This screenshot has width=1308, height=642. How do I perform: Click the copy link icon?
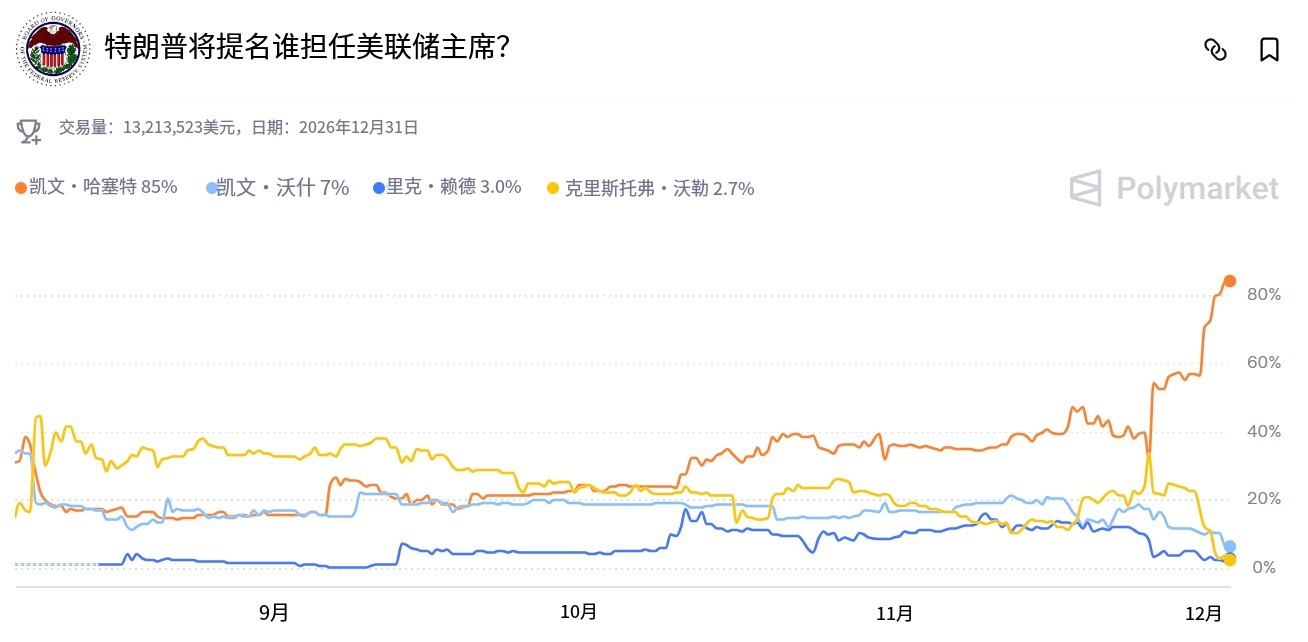(x=1215, y=49)
